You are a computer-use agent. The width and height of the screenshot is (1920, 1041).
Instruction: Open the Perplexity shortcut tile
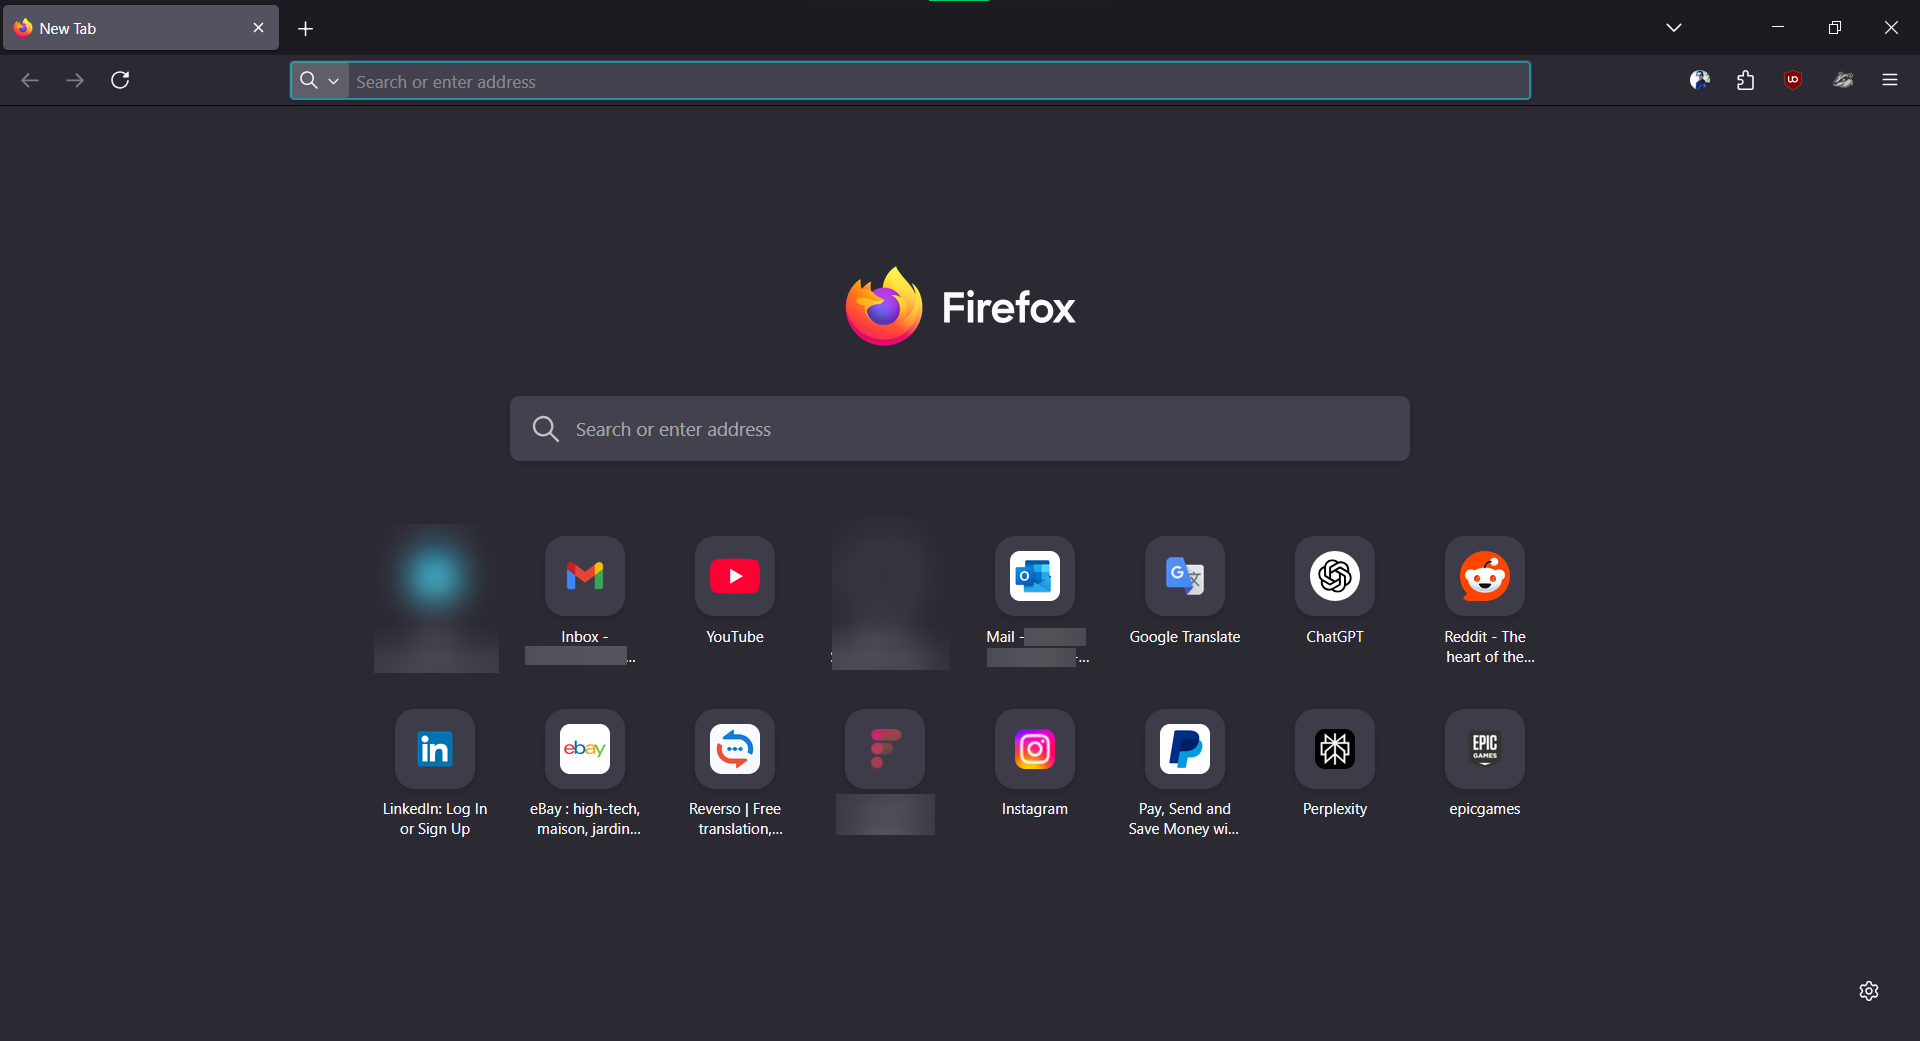1335,749
